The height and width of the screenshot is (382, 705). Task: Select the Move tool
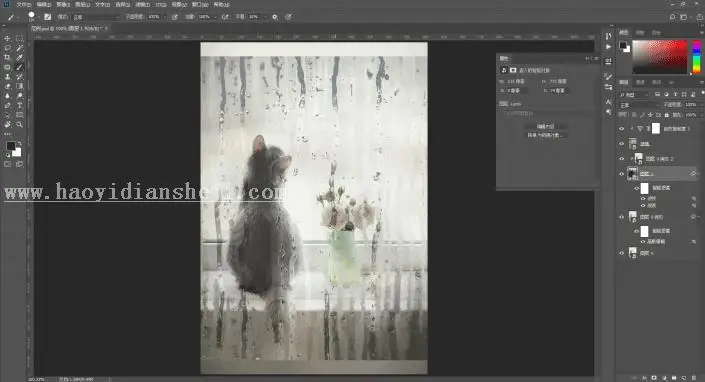click(7, 39)
